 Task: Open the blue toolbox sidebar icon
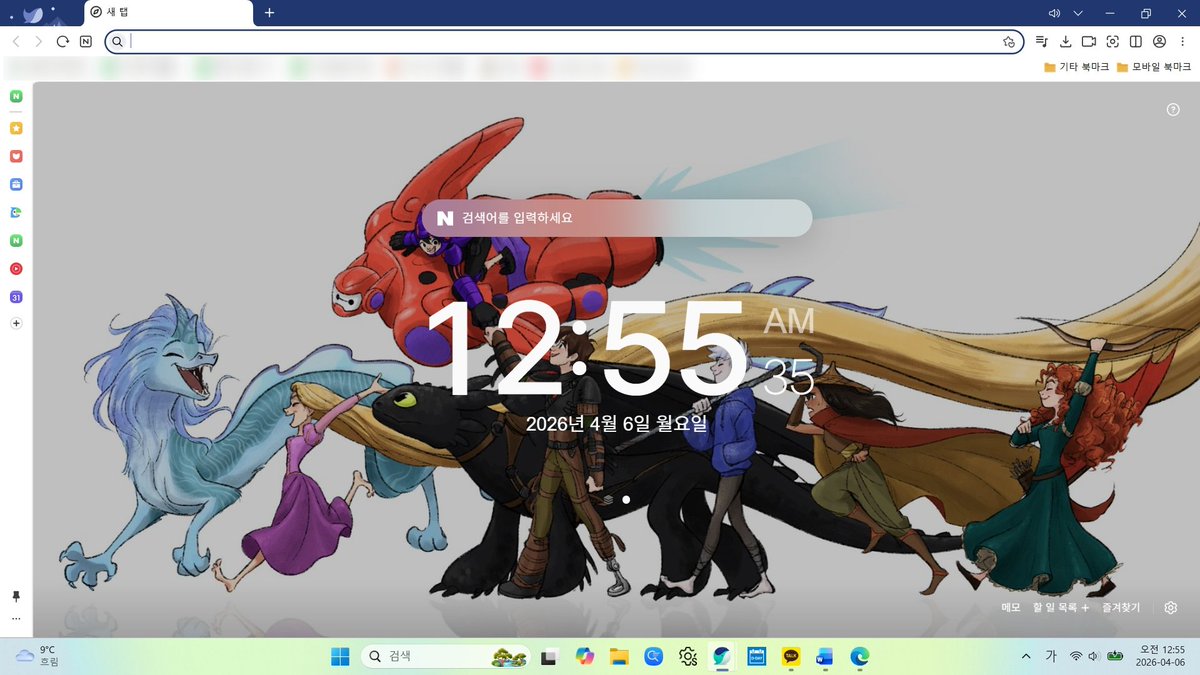(16, 184)
